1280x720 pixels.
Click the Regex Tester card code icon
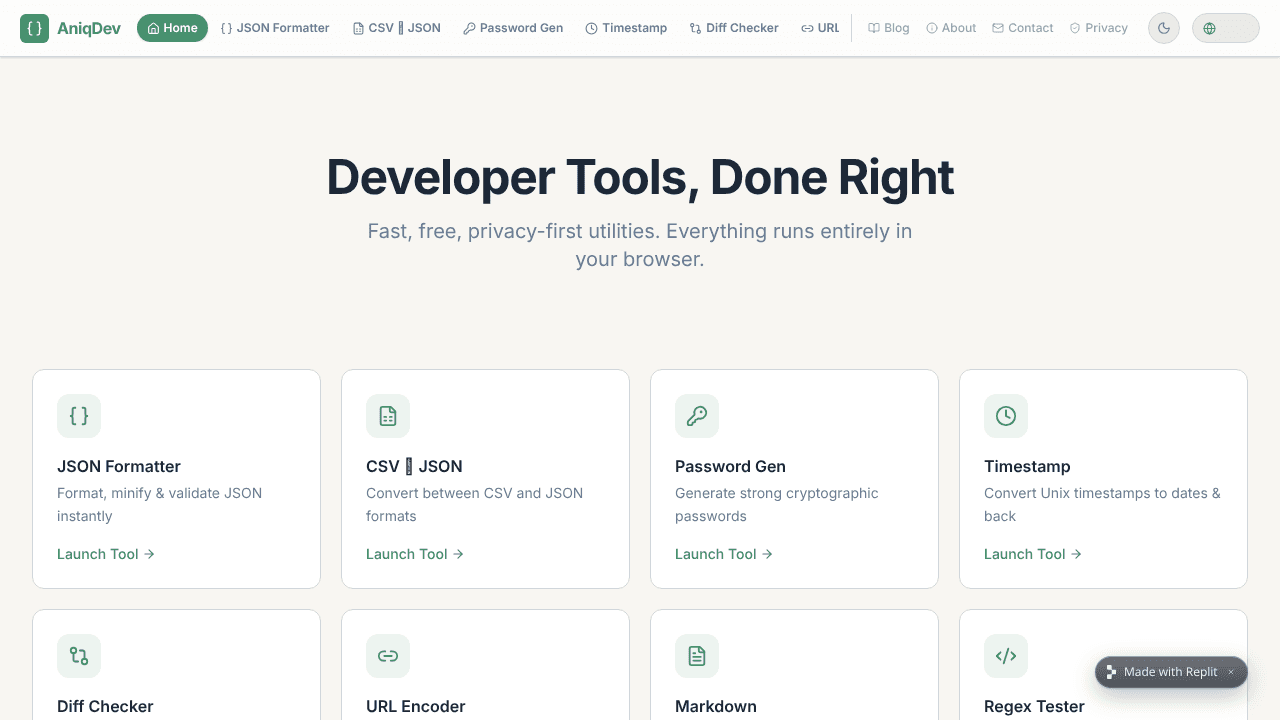click(1006, 656)
